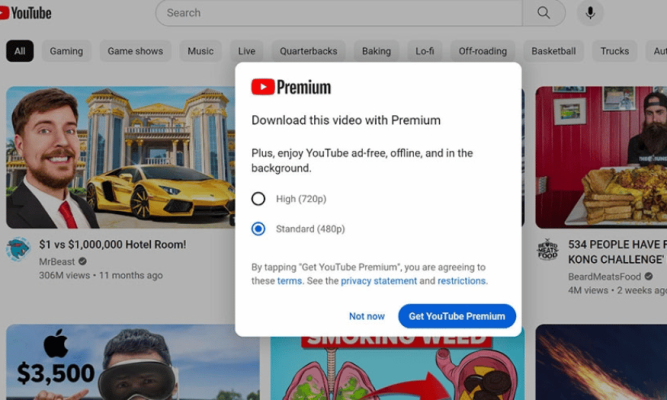Open the terms link
667x400 pixels.
click(289, 281)
